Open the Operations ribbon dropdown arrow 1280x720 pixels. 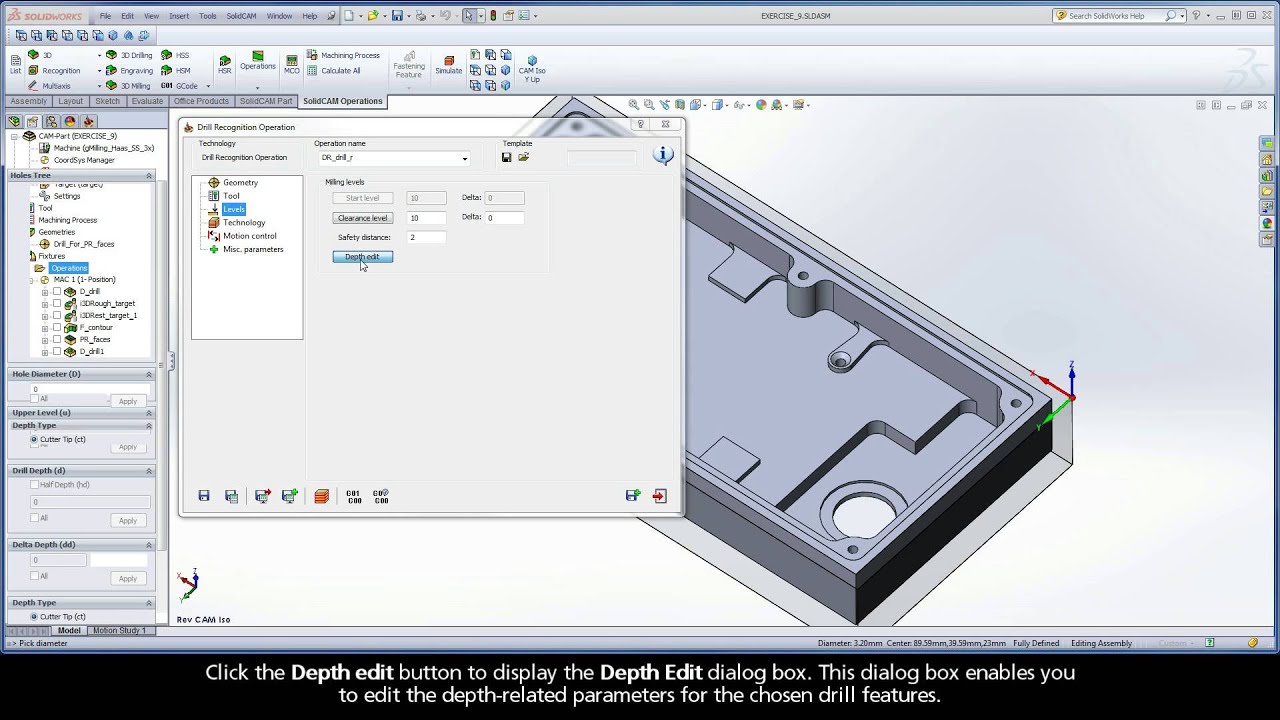pyautogui.click(x=257, y=87)
